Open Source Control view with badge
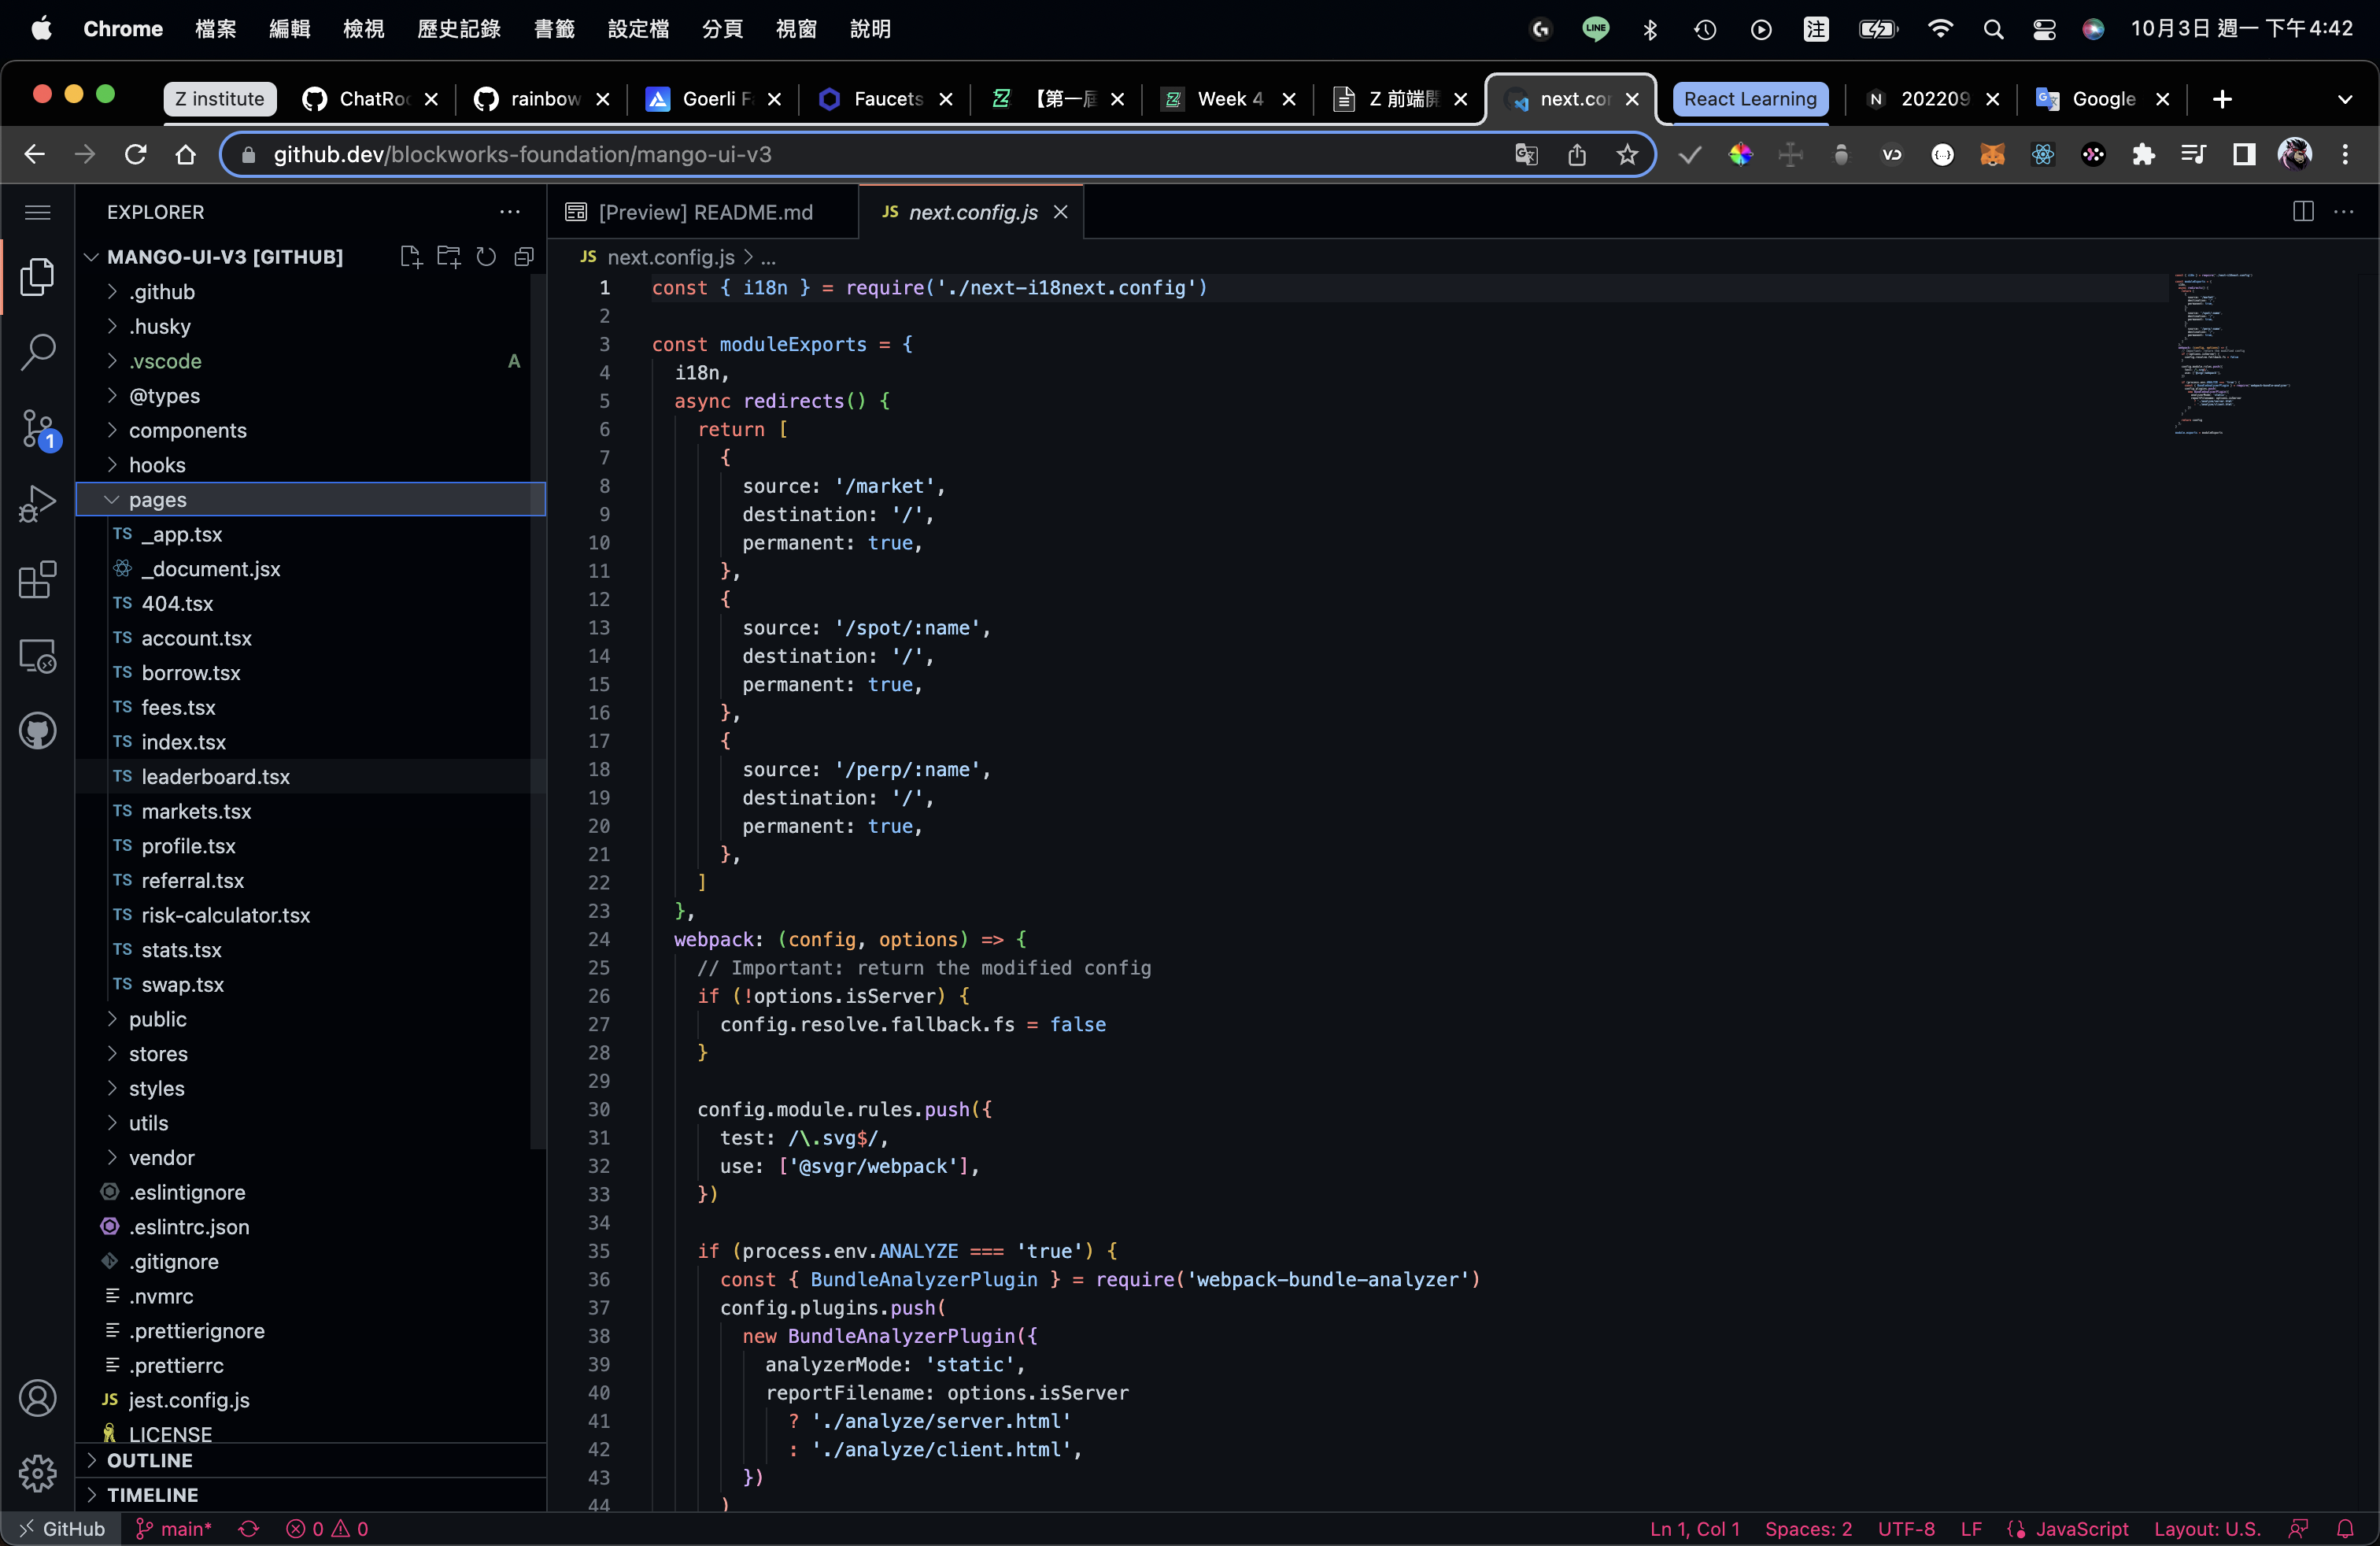Viewport: 2380px width, 1546px height. click(37, 428)
